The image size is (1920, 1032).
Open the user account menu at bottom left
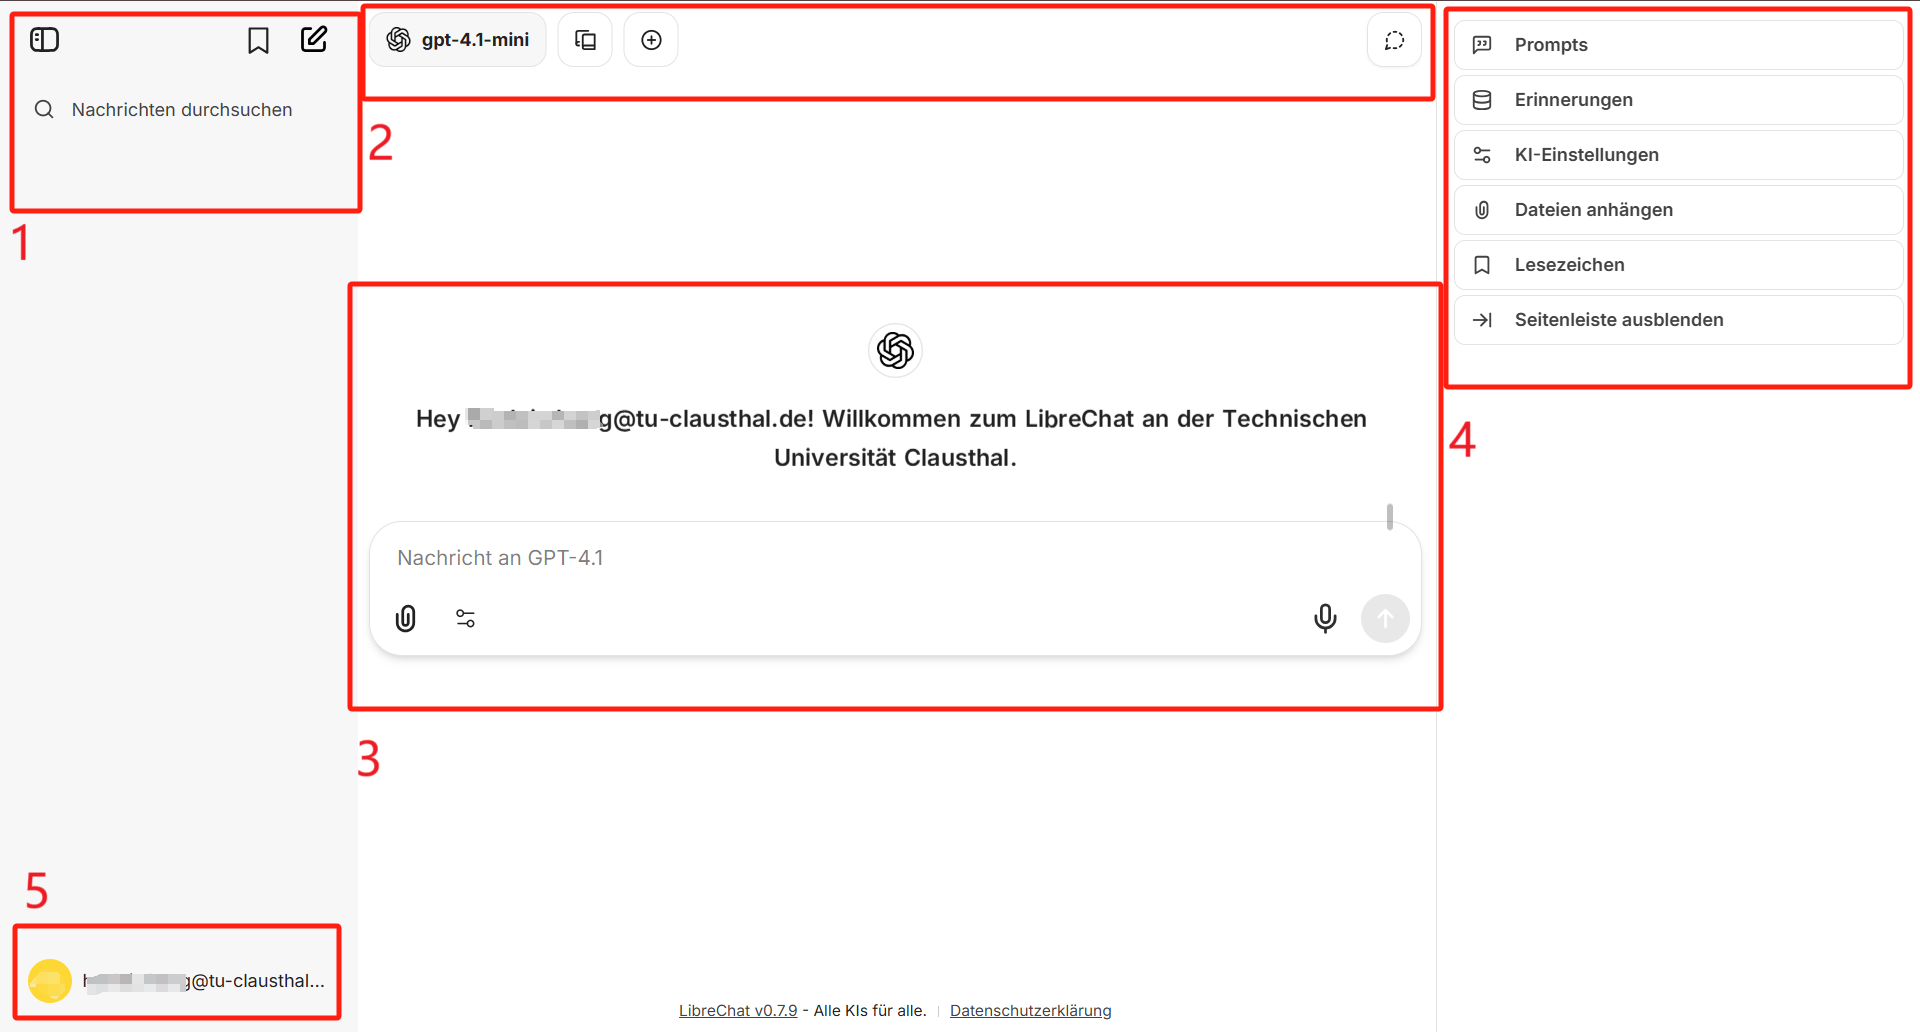[177, 981]
